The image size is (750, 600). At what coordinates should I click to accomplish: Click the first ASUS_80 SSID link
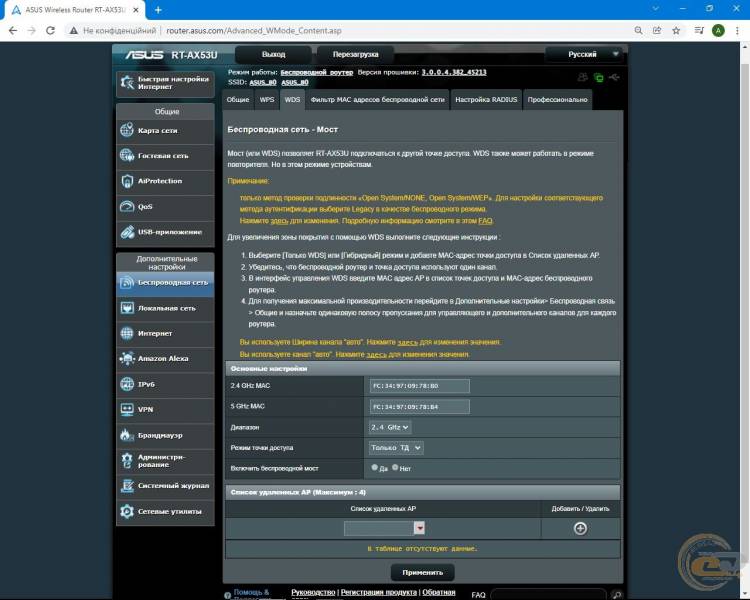click(x=263, y=82)
